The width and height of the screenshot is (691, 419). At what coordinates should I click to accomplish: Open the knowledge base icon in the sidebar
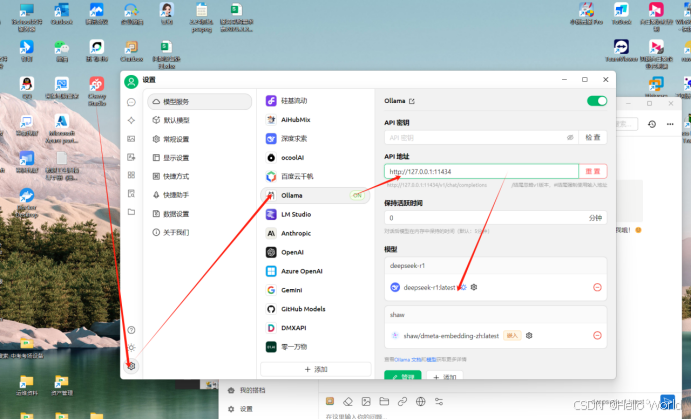tap(131, 193)
